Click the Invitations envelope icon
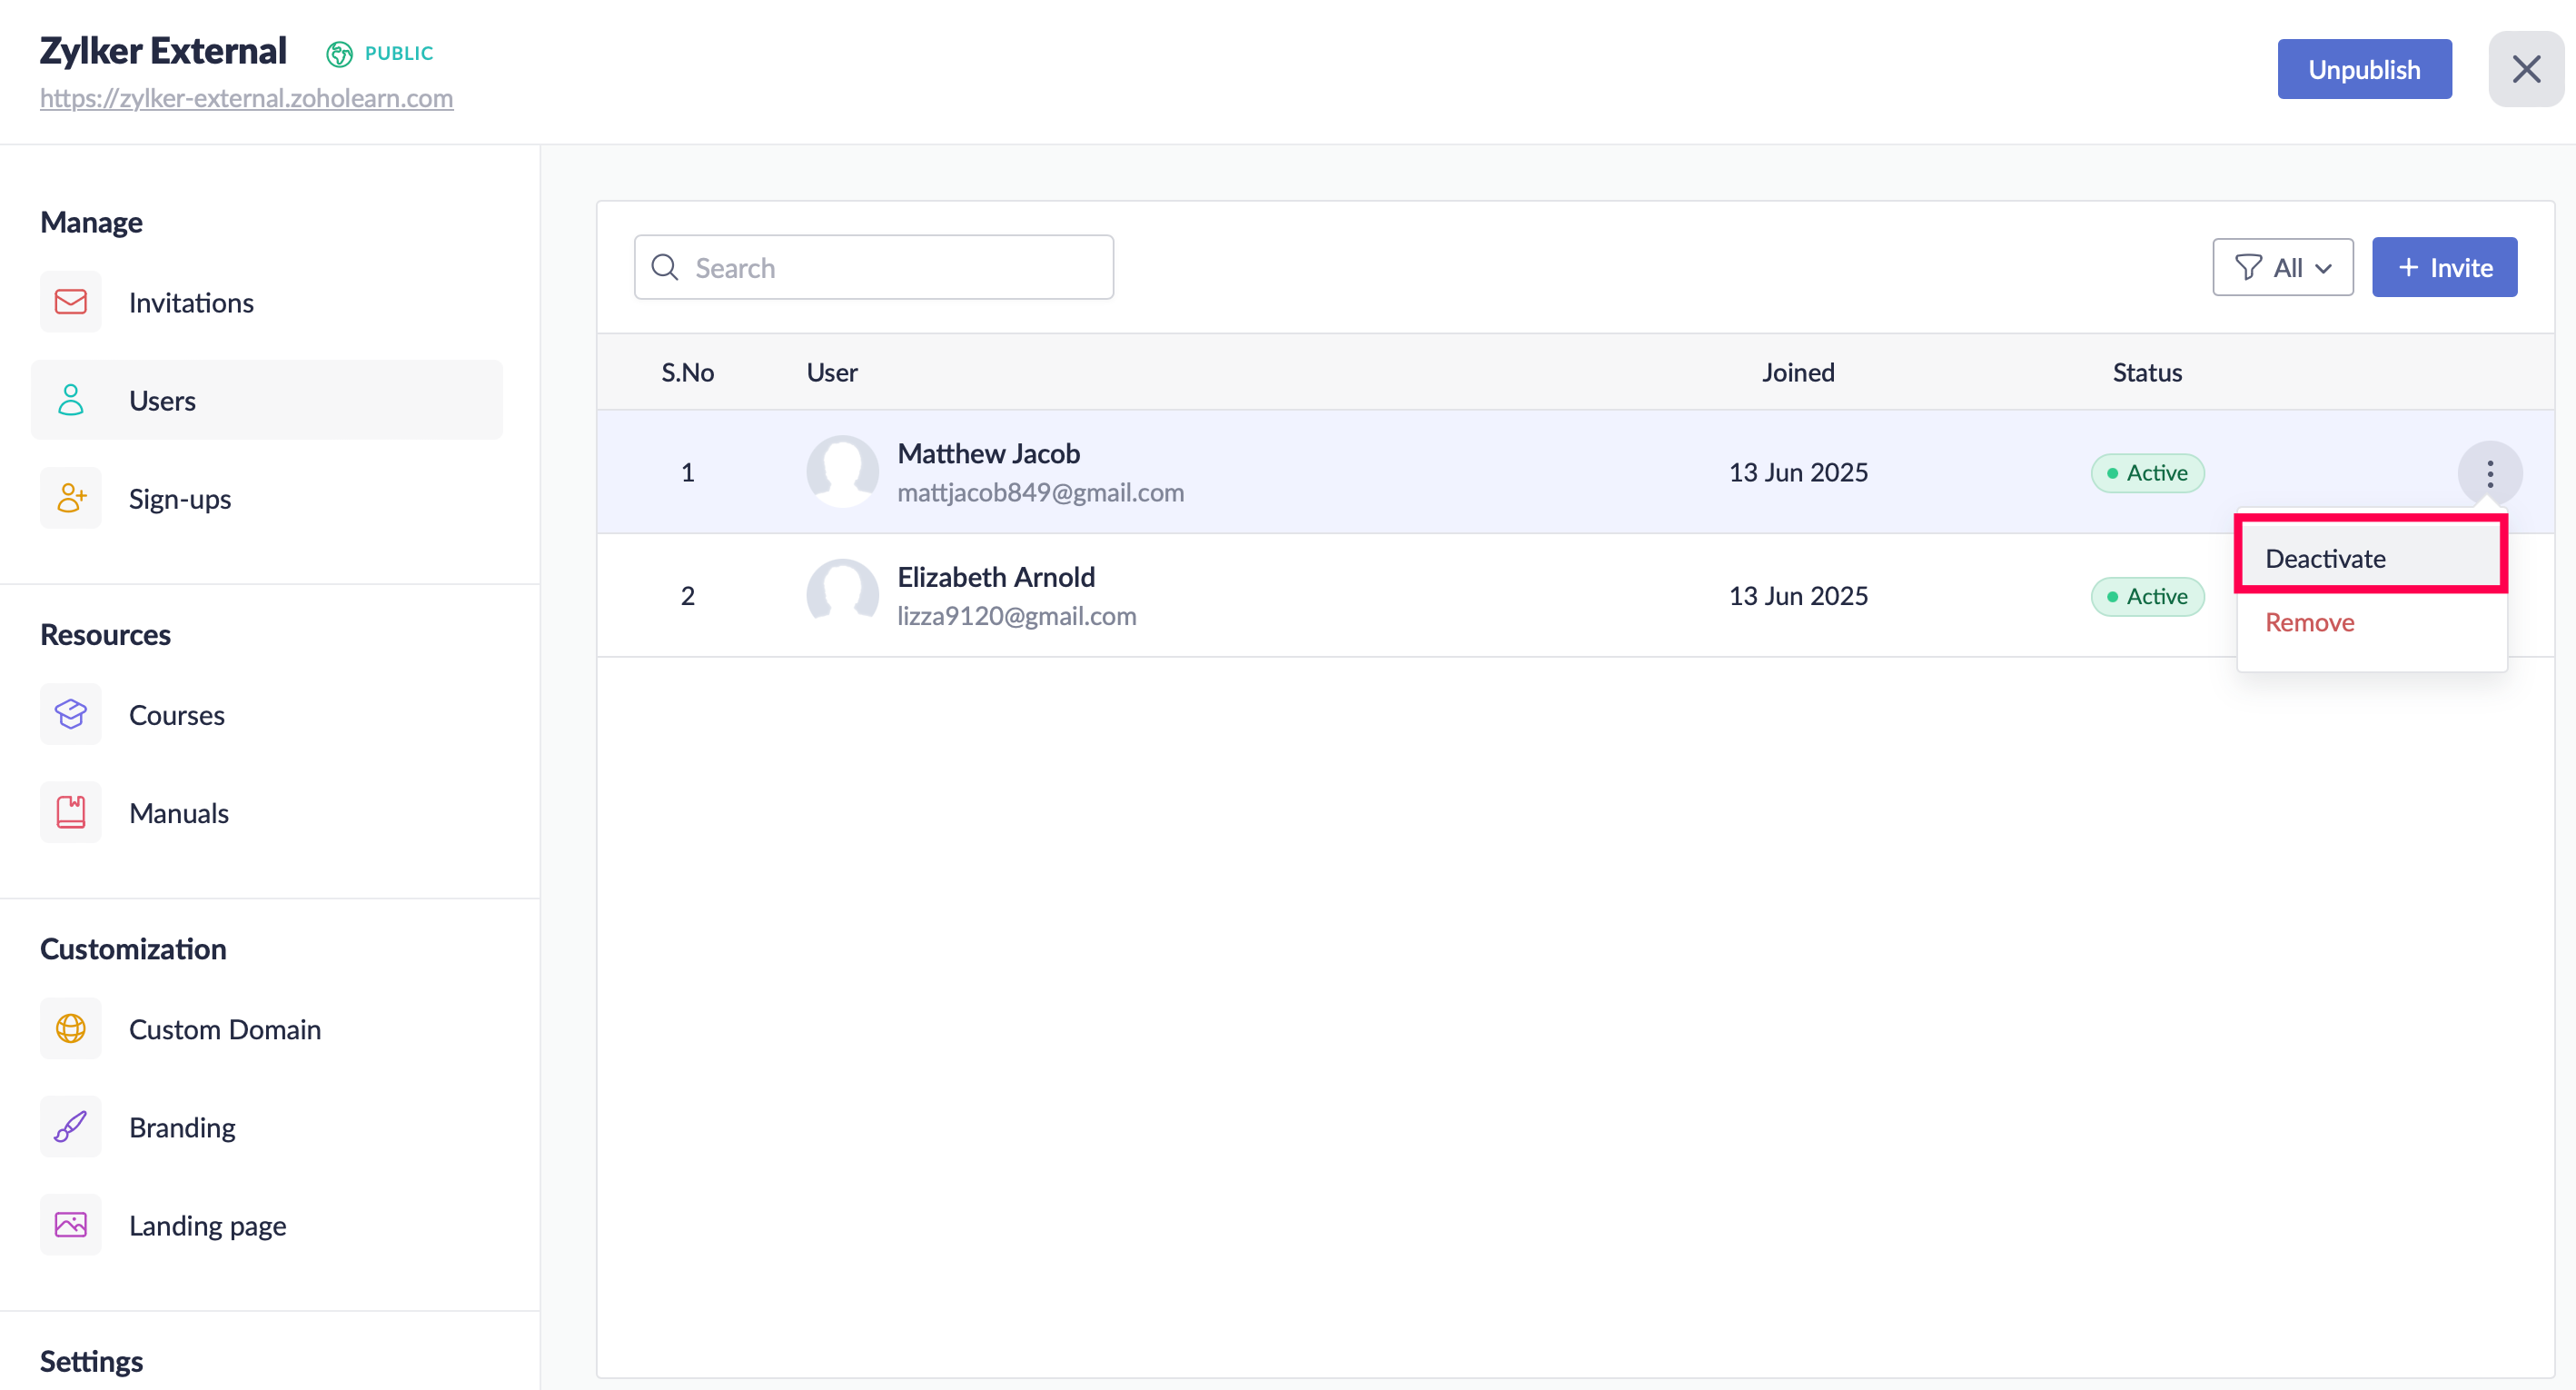 point(70,302)
